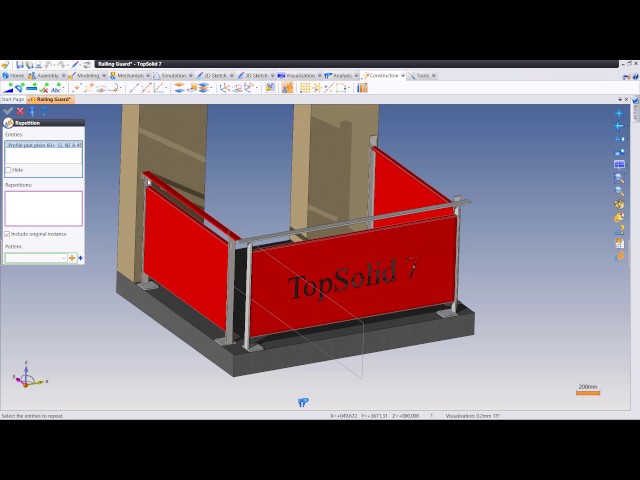Image resolution: width=640 pixels, height=480 pixels.
Task: Click the blue diamond icon beside Pattern
Action: [80, 258]
